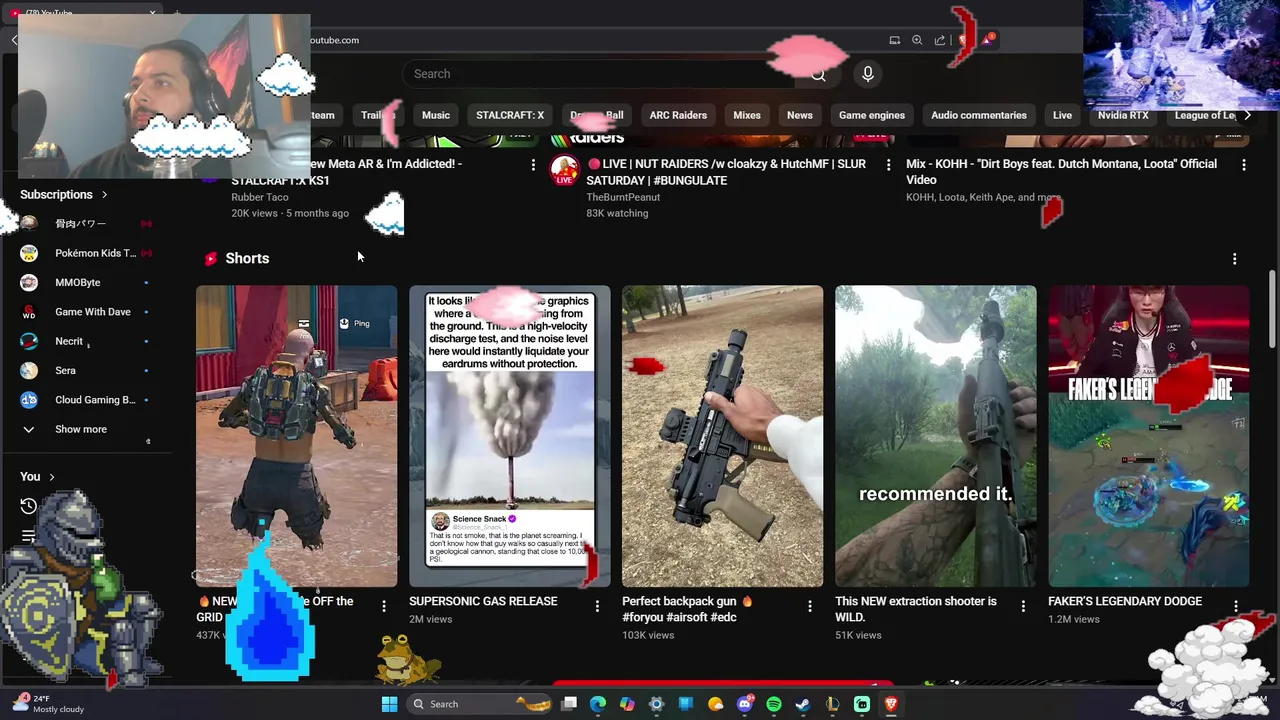Screen dimensions: 1280x720
Task: Open the Rubber Taco channel link
Action: pyautogui.click(x=260, y=197)
